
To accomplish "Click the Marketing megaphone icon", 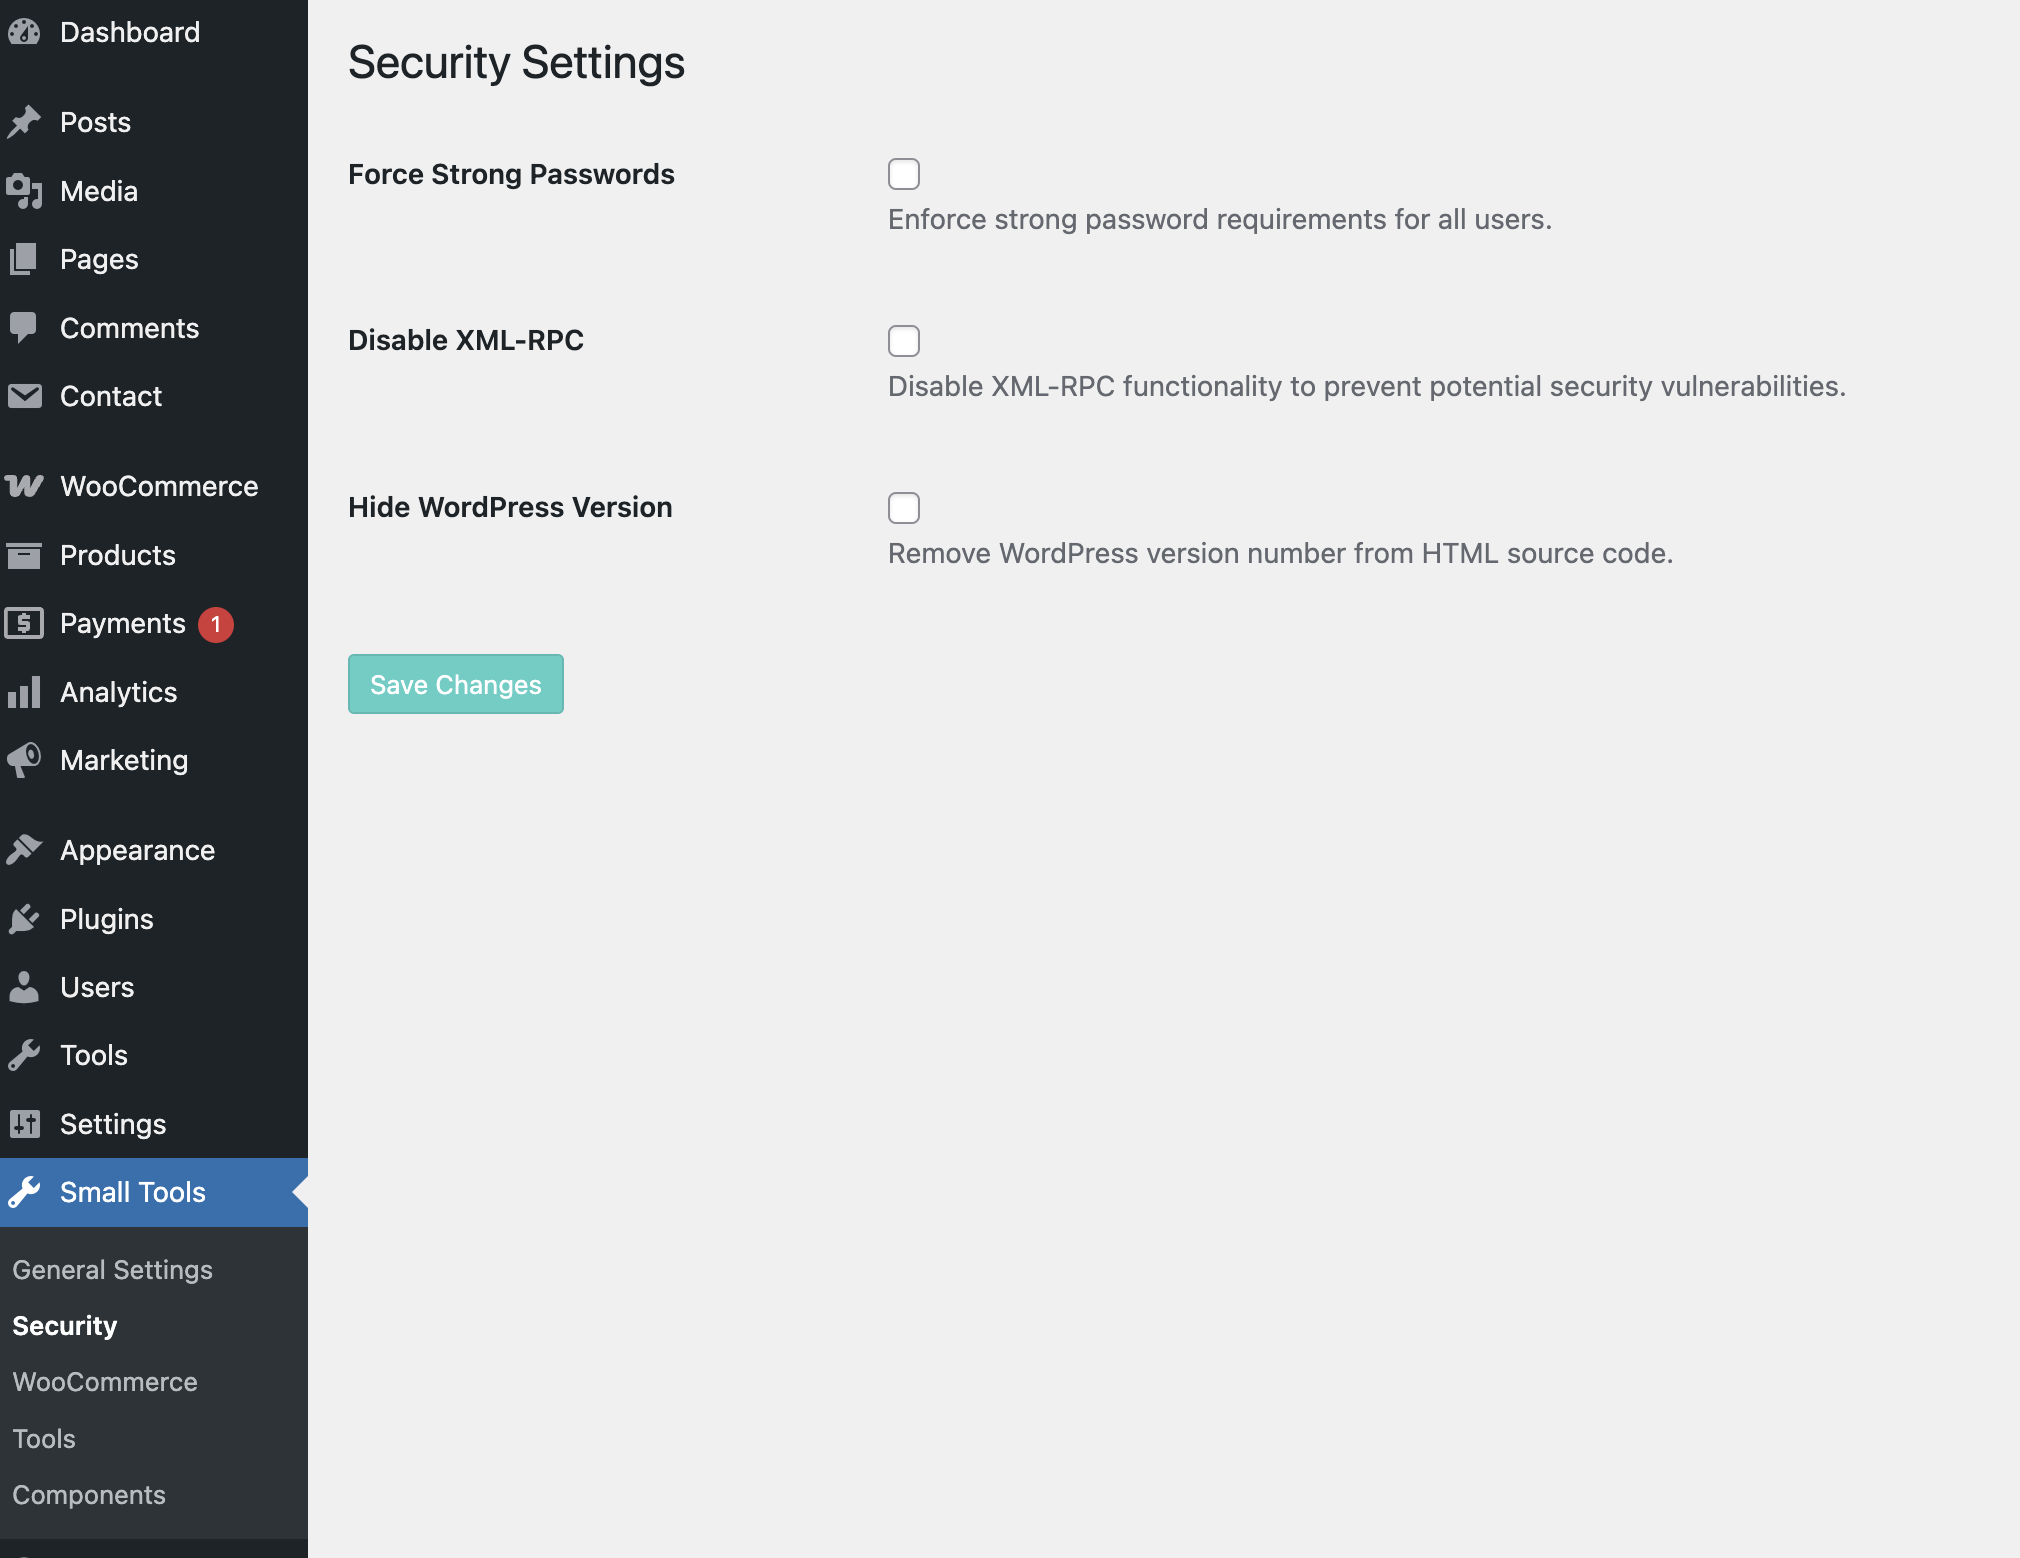I will [24, 760].
